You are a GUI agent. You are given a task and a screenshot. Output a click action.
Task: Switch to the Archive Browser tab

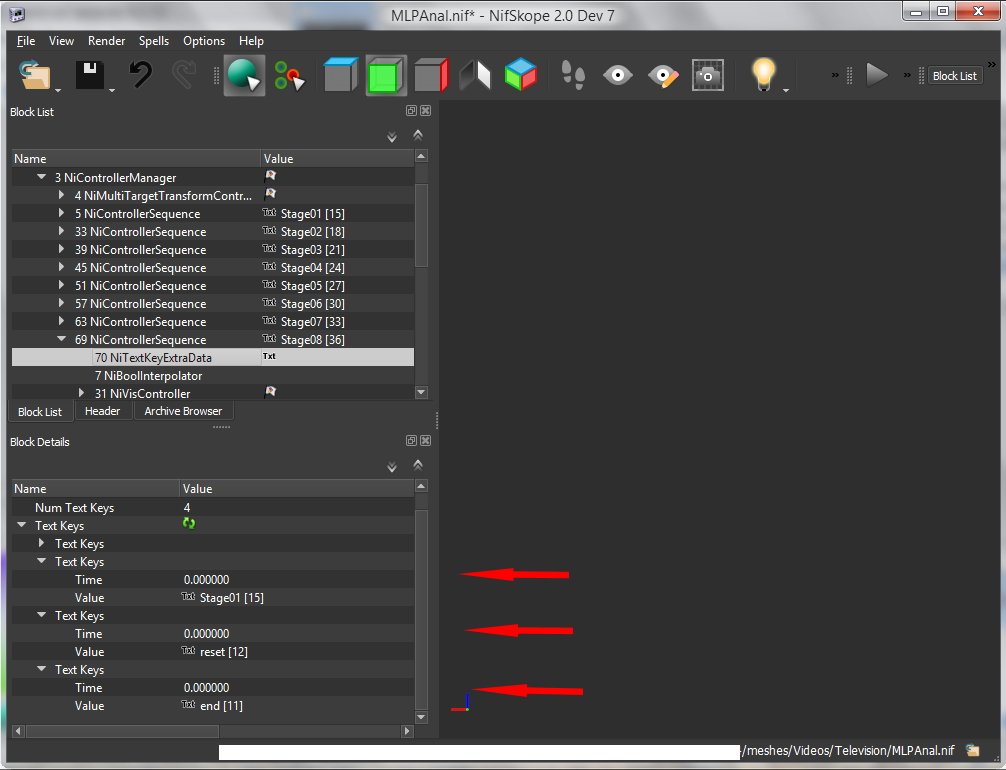tap(183, 411)
